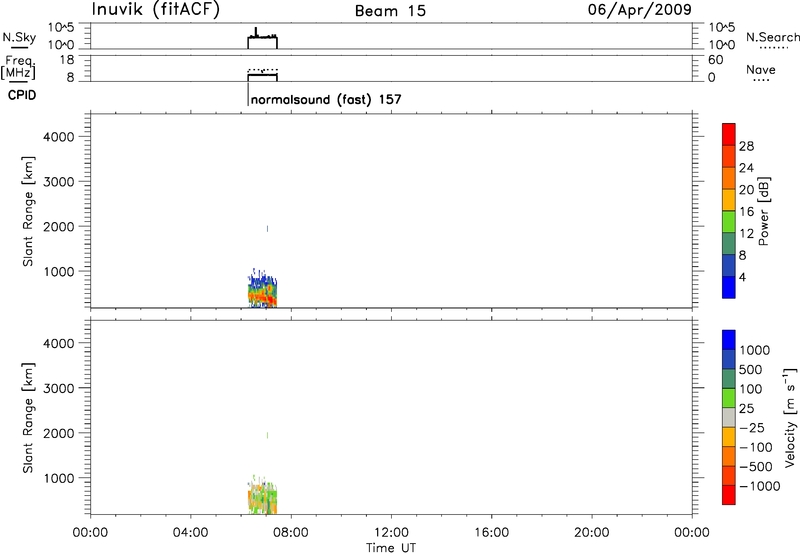This screenshot has width=800, height=554.
Task: Click the yellow 16-20 dB Power colorbar segment
Action: click(729, 199)
